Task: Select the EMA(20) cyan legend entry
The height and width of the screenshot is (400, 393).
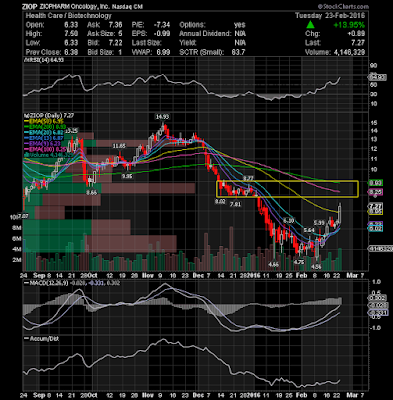Action: [x=43, y=133]
